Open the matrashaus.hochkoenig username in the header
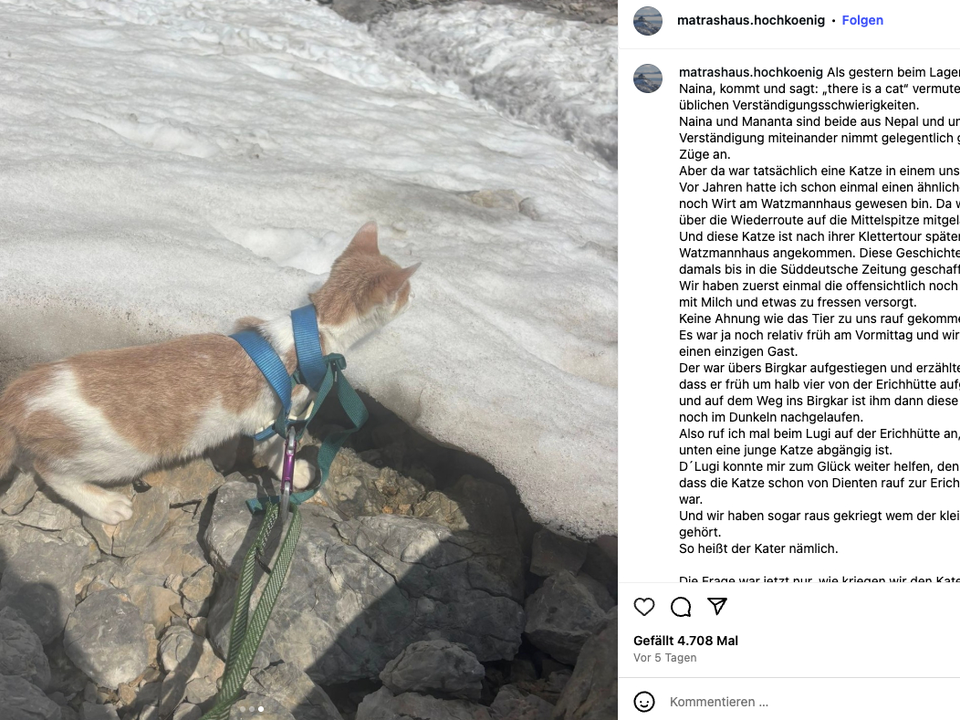Image resolution: width=960 pixels, height=720 pixels. click(x=751, y=20)
